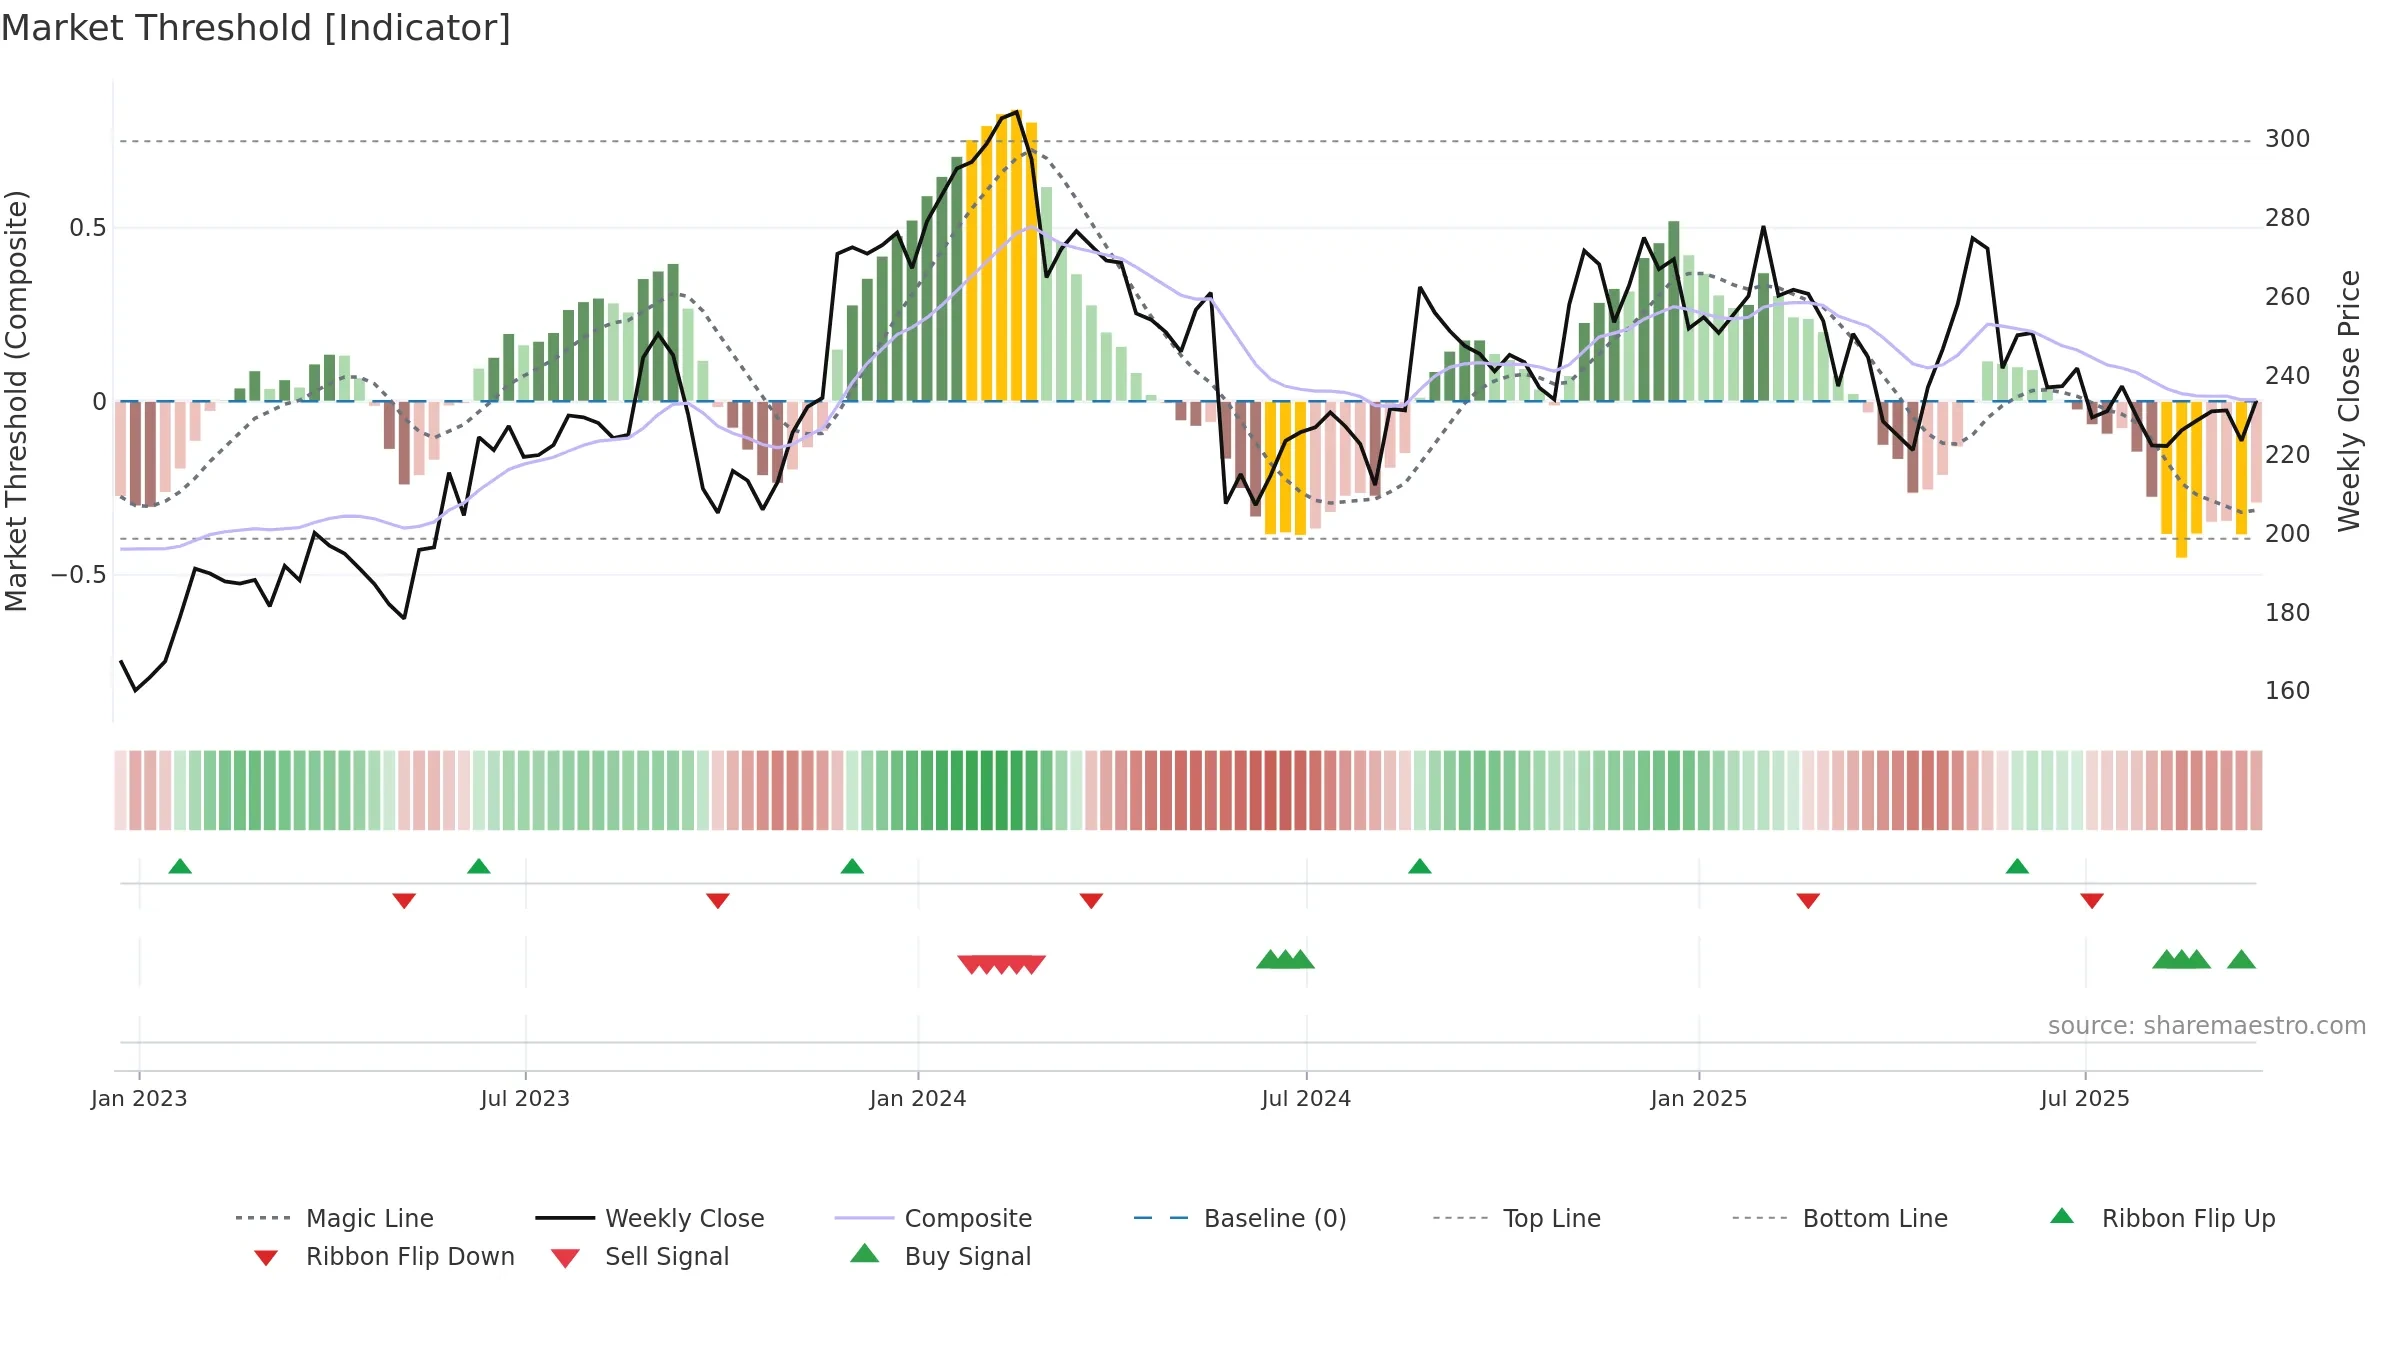The height and width of the screenshot is (1350, 2400).
Task: Click the first pale pink ribbon segment at far left
Action: click(x=120, y=790)
